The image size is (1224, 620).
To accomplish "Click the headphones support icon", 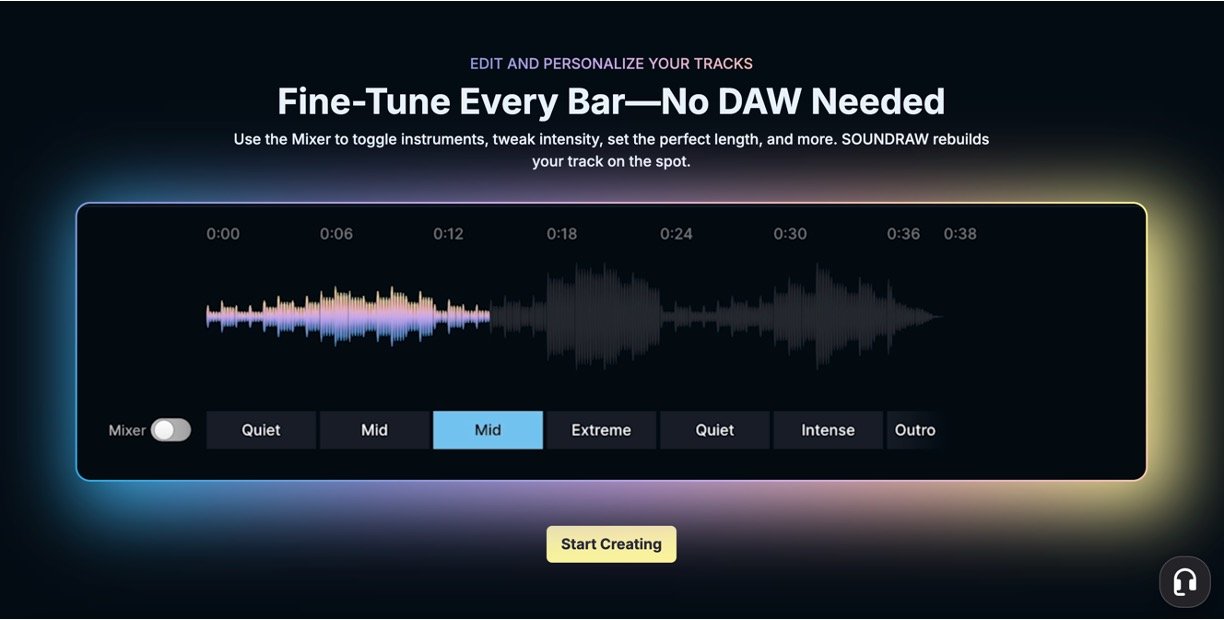I will click(1184, 582).
